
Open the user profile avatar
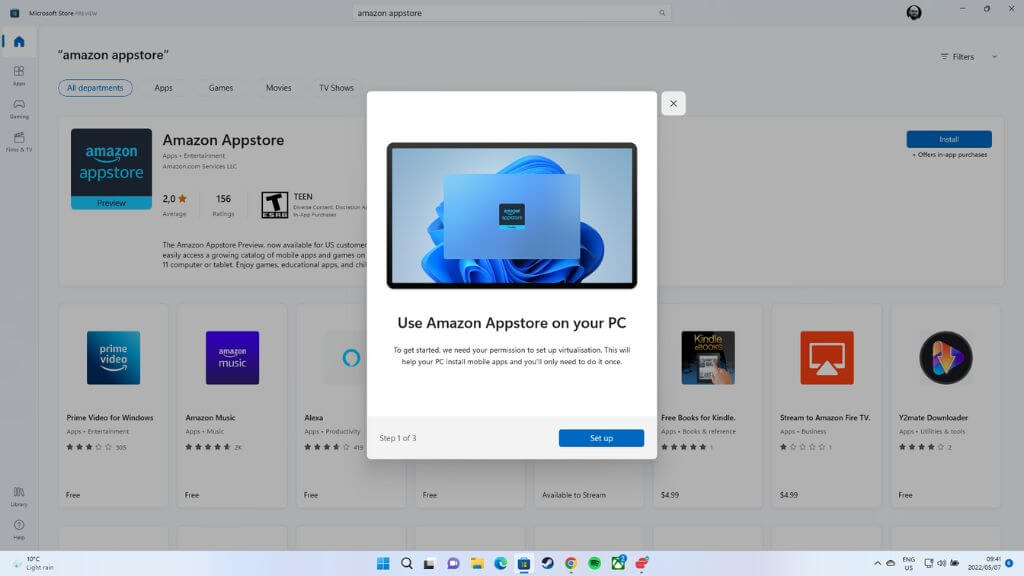tap(914, 12)
